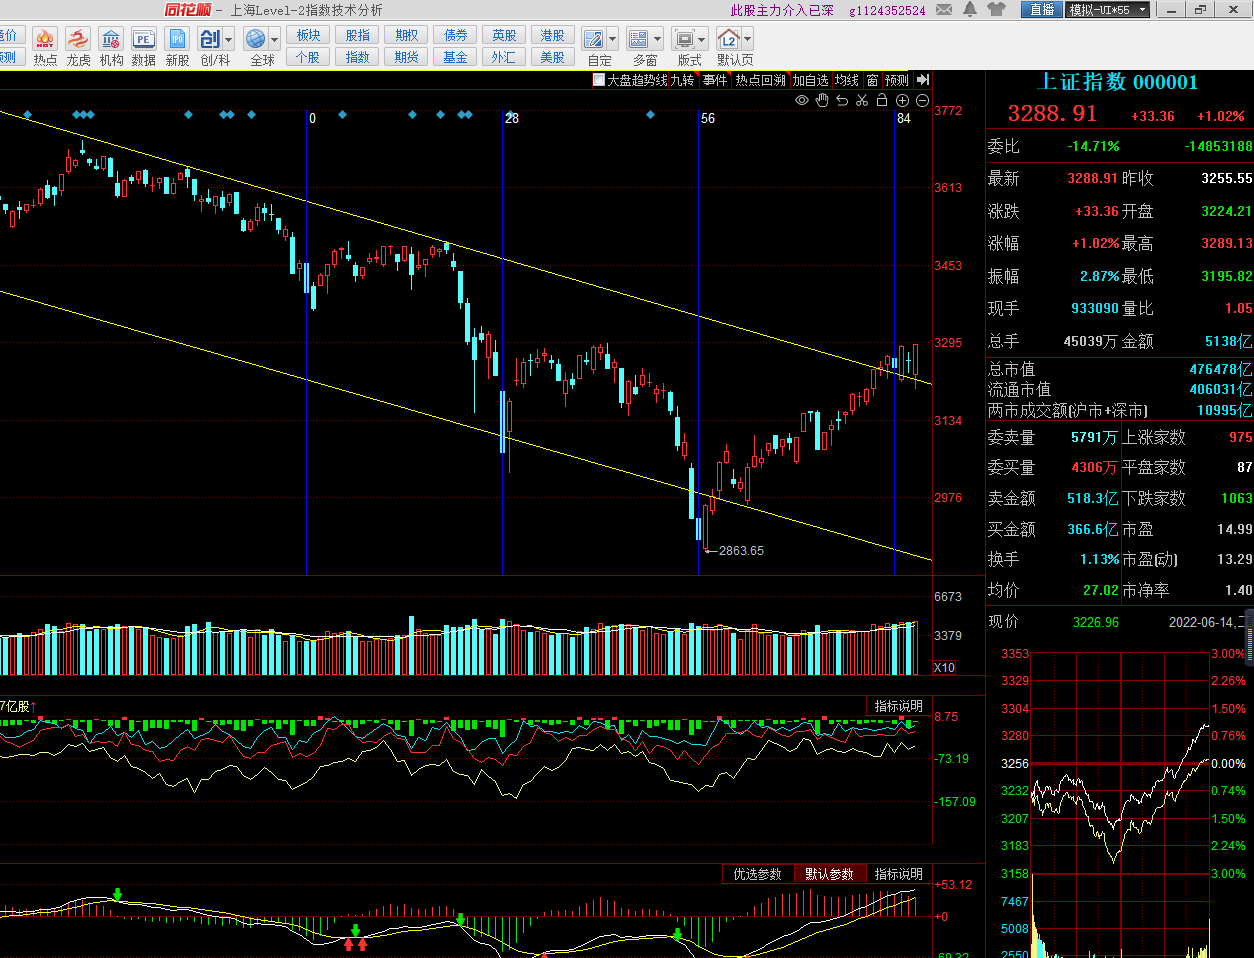Click the skin shirt icon in title bar
The width and height of the screenshot is (1254, 958).
tap(996, 10)
